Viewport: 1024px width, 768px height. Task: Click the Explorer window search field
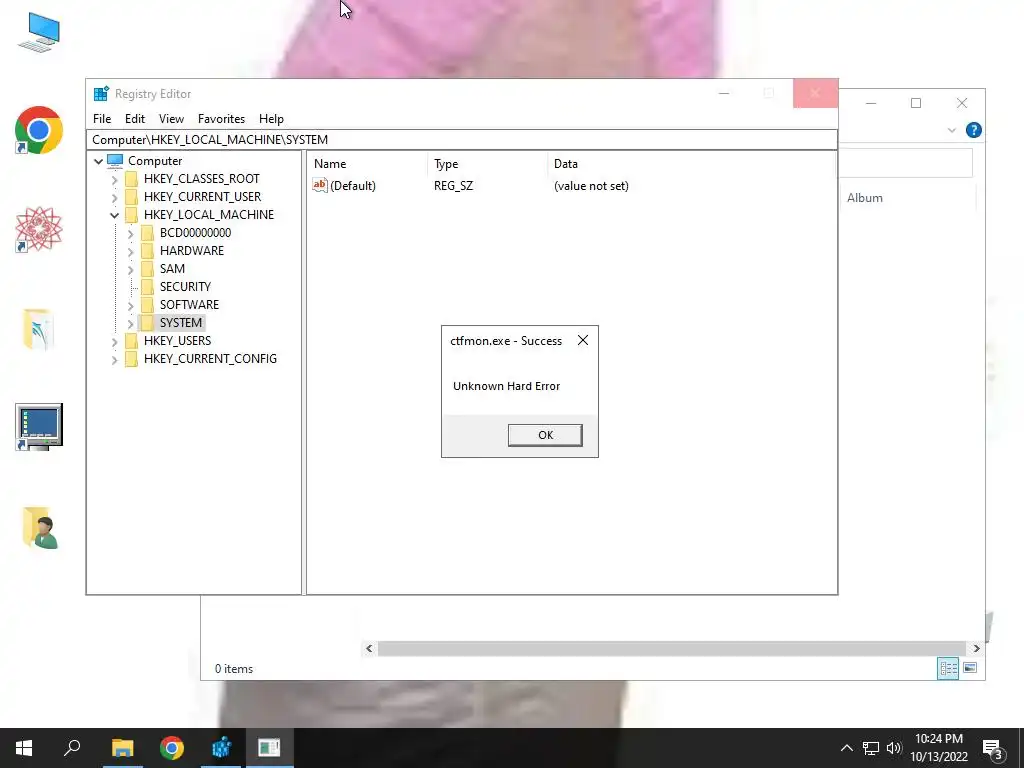(x=906, y=163)
